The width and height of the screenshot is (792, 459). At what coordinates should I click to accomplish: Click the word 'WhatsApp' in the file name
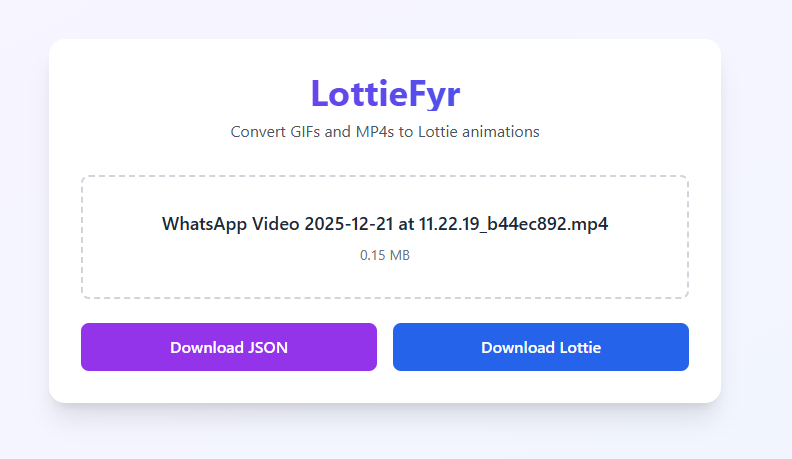[x=204, y=224]
